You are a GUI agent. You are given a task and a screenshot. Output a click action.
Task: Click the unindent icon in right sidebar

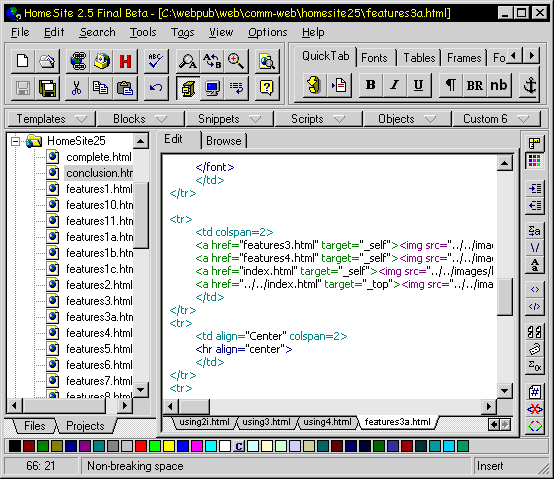pyautogui.click(x=535, y=206)
